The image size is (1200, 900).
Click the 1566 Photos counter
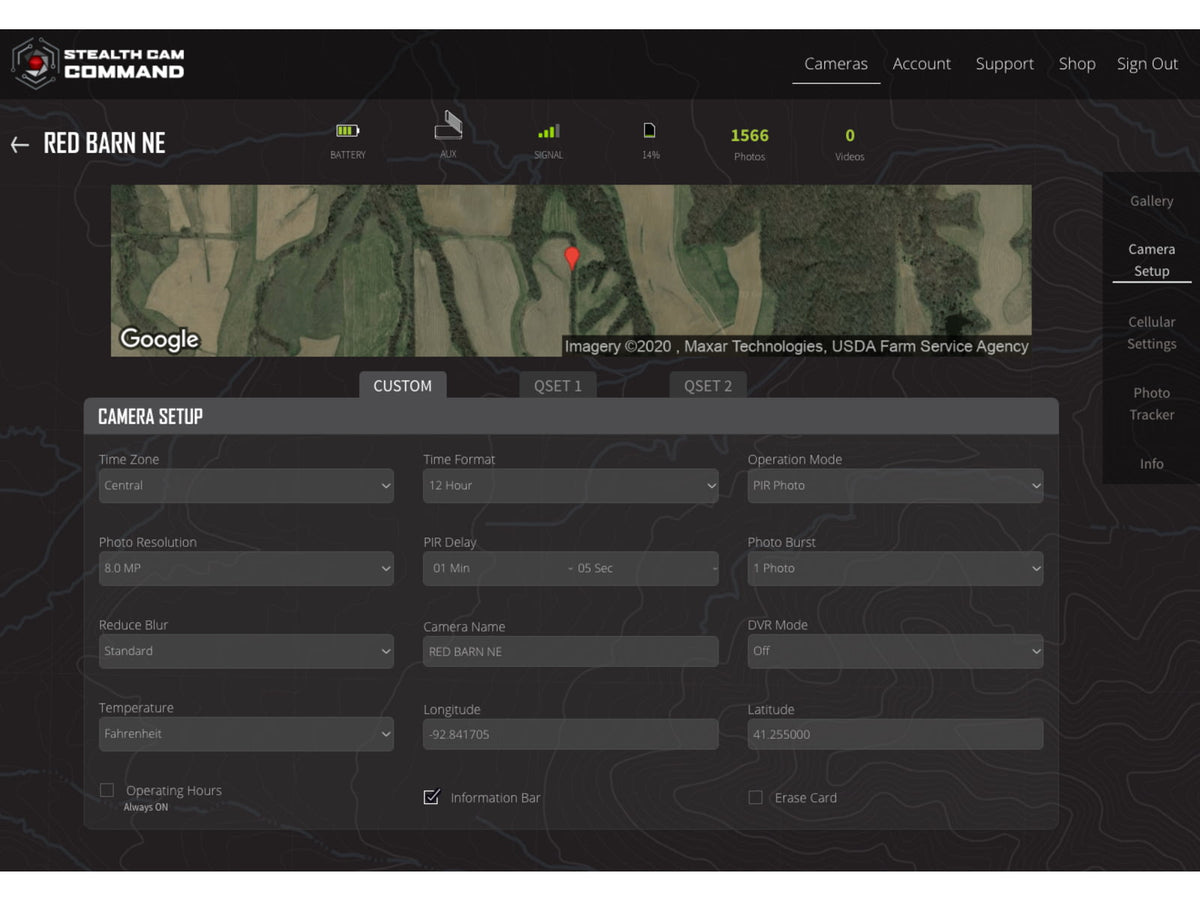pos(750,144)
